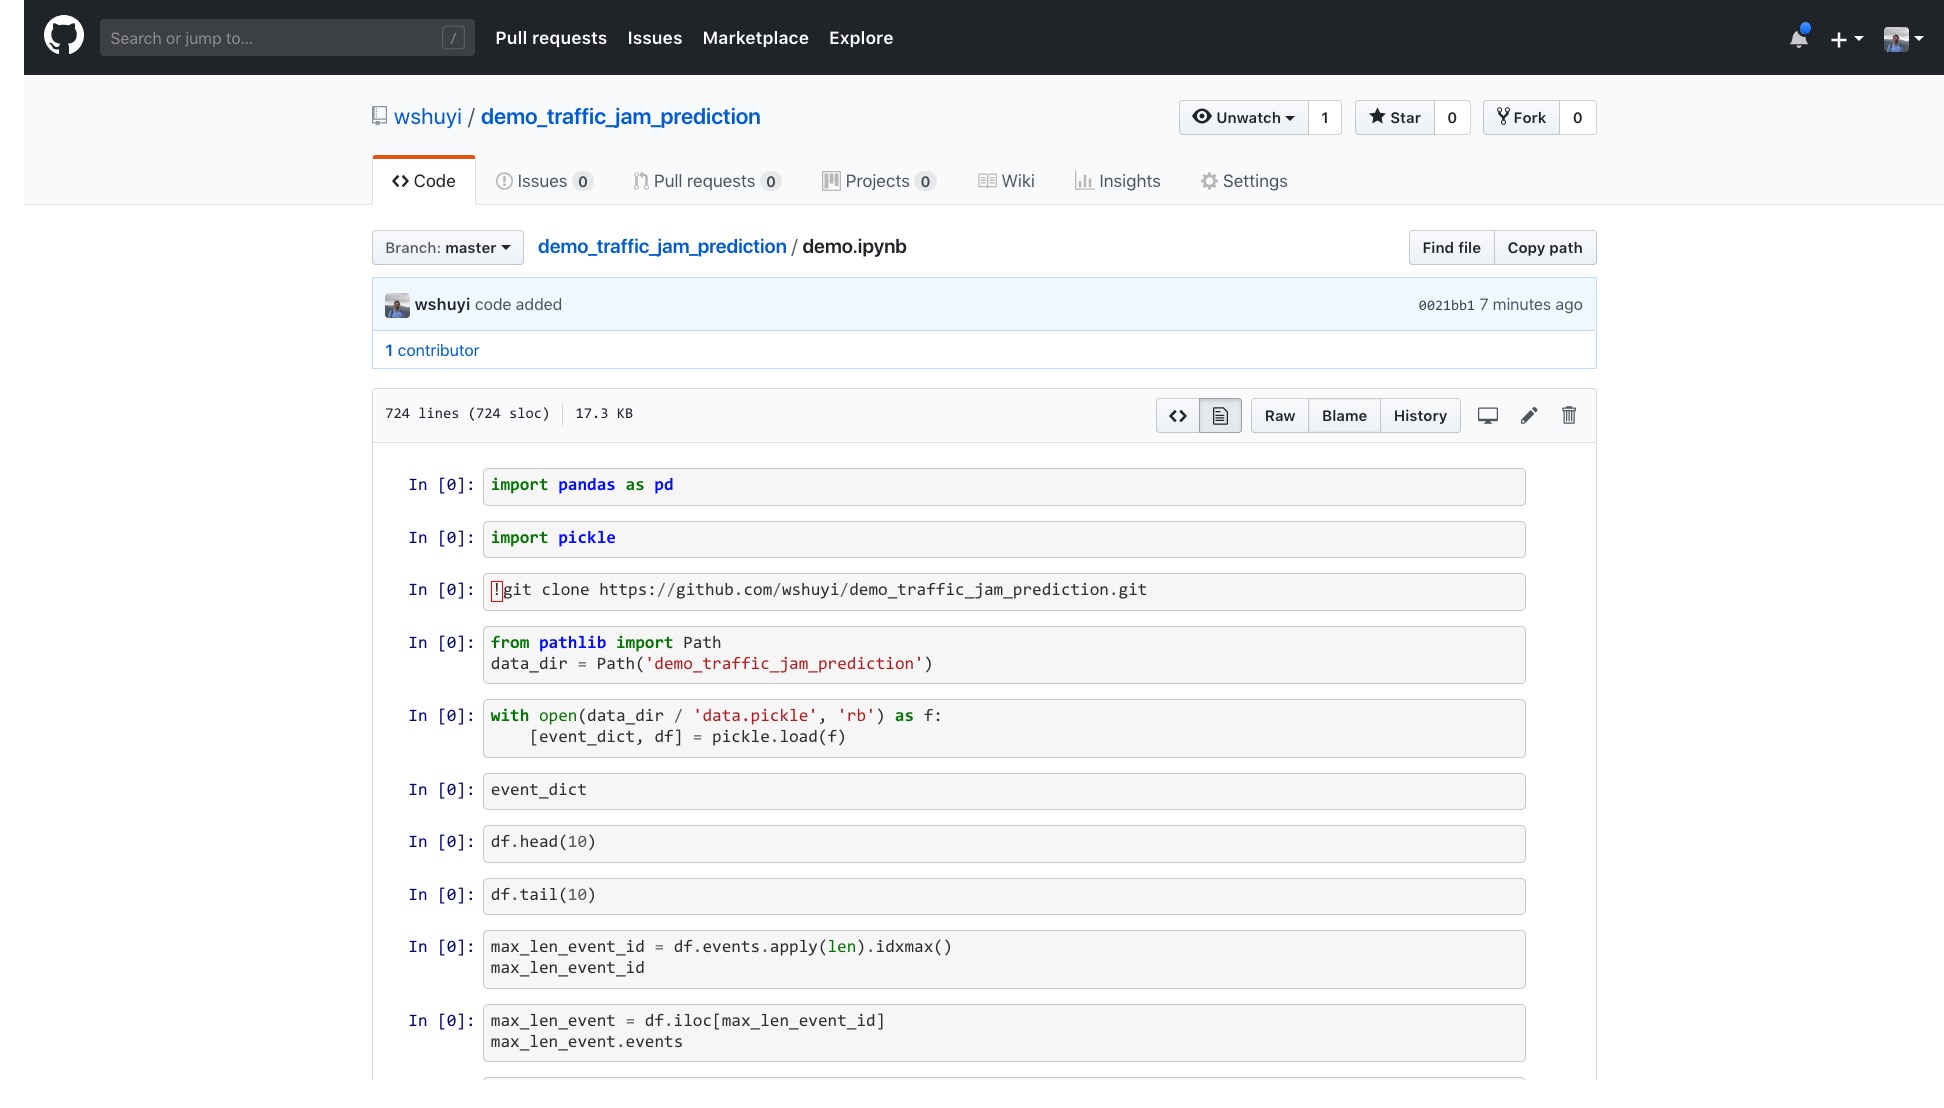The width and height of the screenshot is (1944, 1108).
Task: Click the Find file button
Action: (1451, 248)
